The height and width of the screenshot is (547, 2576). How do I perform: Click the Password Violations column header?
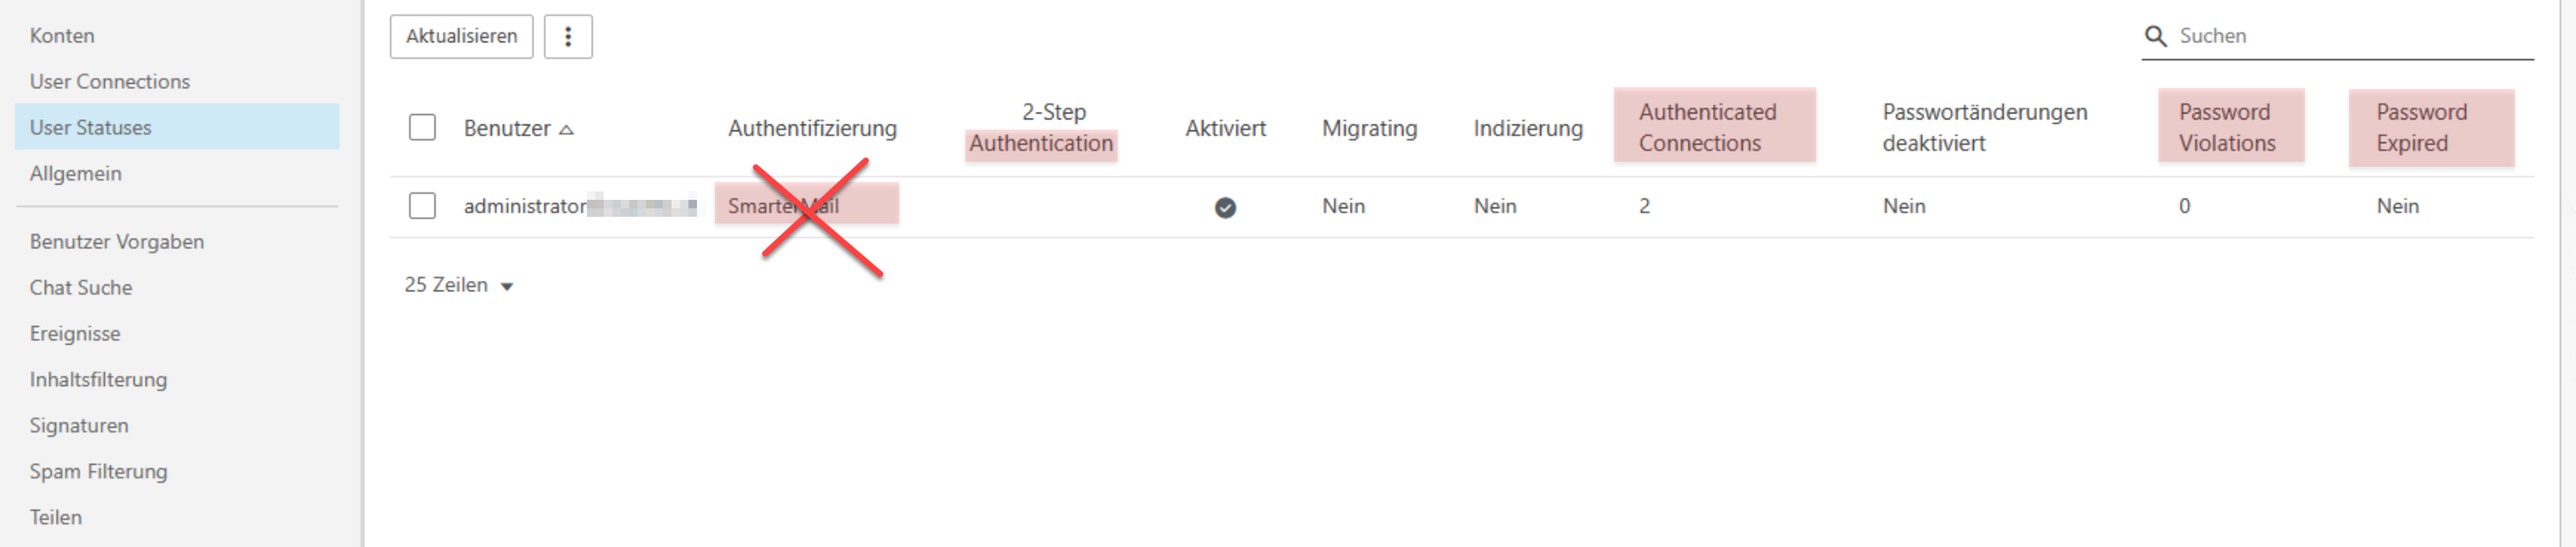2226,128
